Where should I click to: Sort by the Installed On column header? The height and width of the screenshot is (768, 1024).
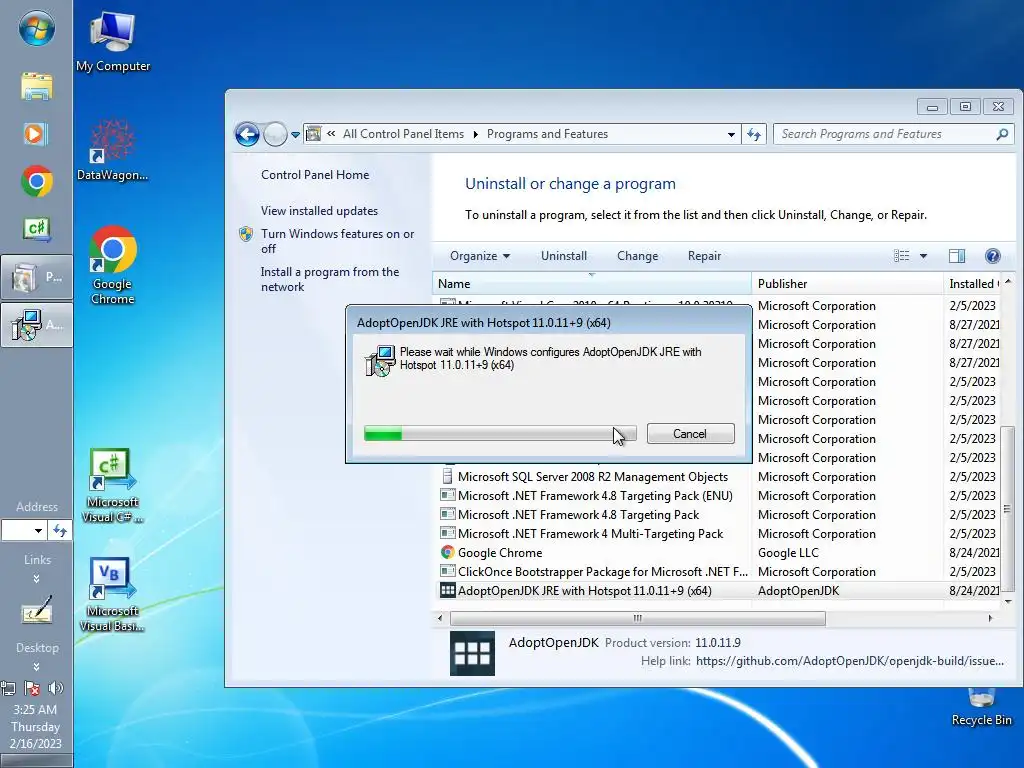(972, 283)
